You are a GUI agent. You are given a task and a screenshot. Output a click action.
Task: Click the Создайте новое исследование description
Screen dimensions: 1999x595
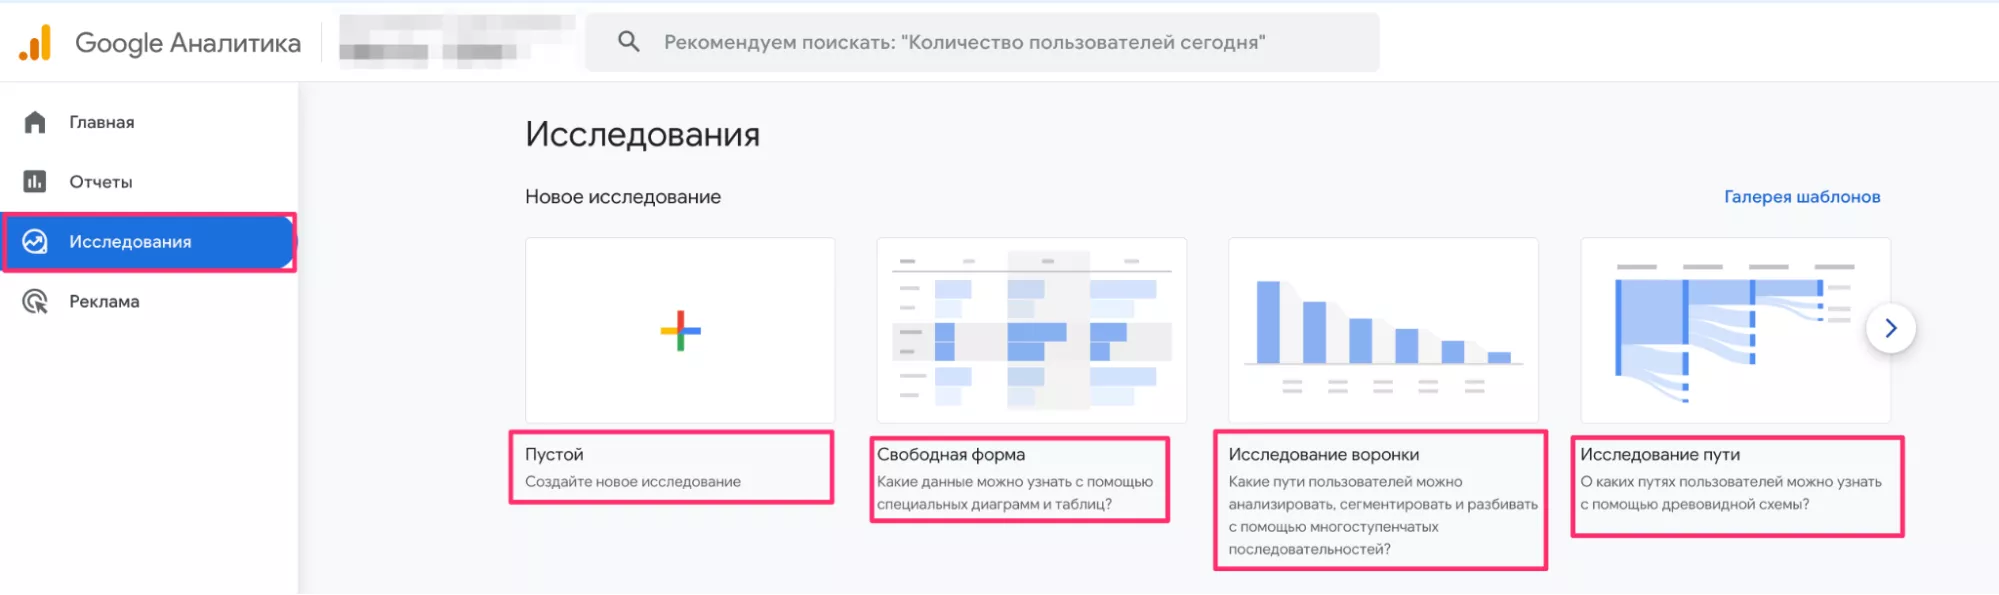pyautogui.click(x=633, y=482)
